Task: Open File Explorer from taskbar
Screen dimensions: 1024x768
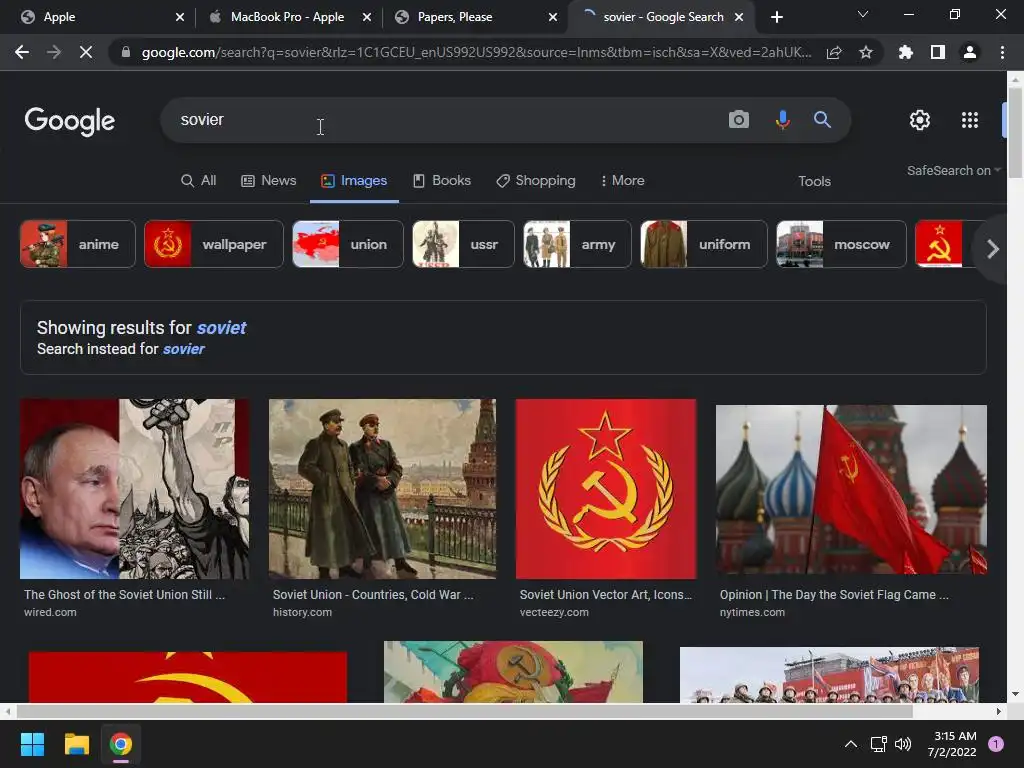Action: pos(76,744)
